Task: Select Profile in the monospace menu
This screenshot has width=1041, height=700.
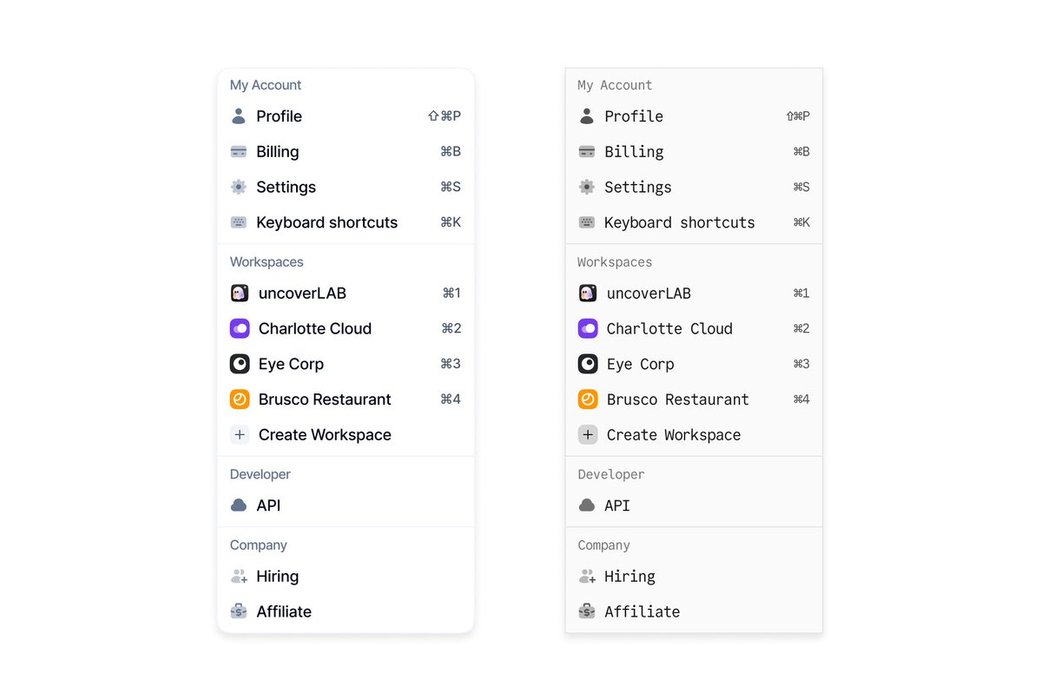Action: pyautogui.click(x=633, y=116)
